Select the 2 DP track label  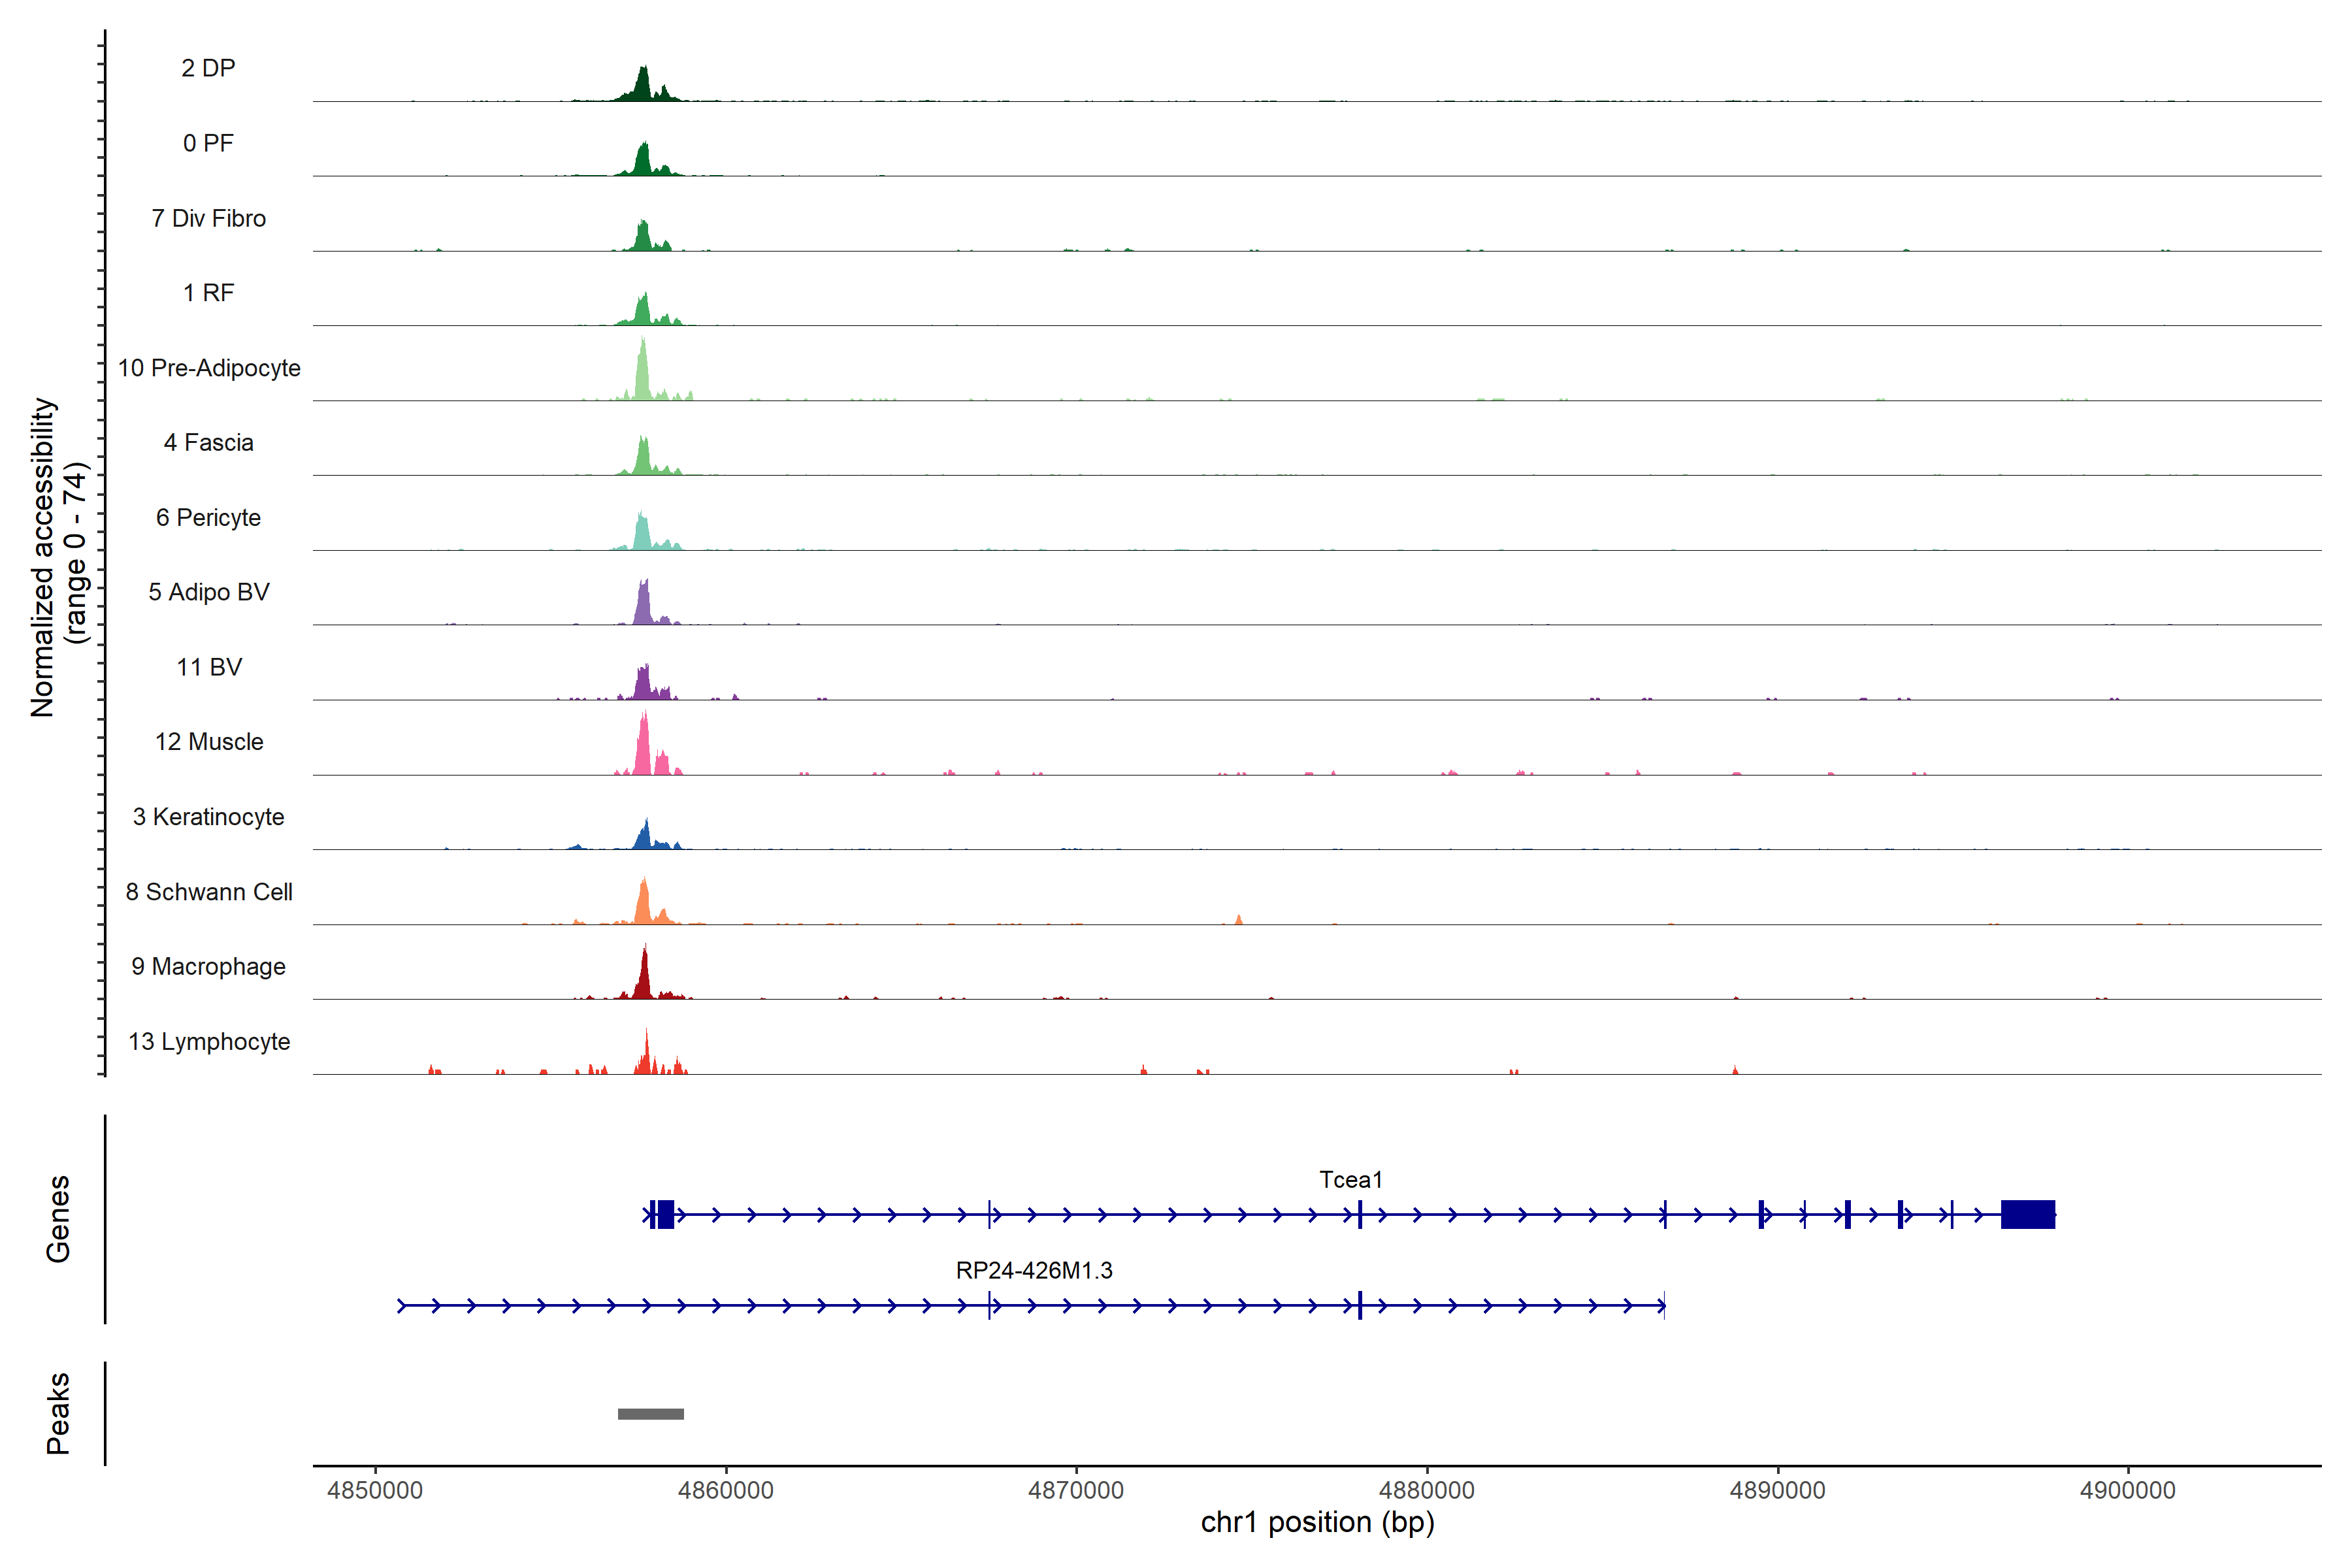pyautogui.click(x=208, y=68)
